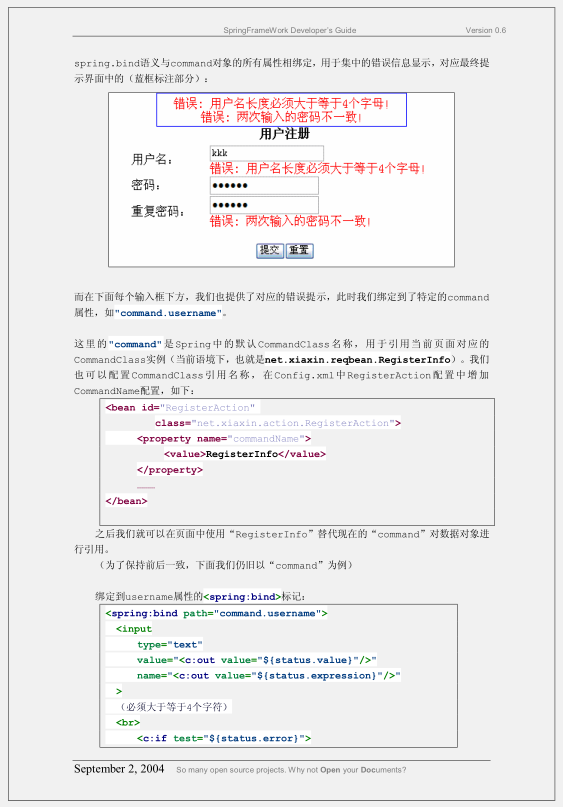Click the 重复密码 field label
This screenshot has height=807, width=563.
pyautogui.click(x=158, y=211)
